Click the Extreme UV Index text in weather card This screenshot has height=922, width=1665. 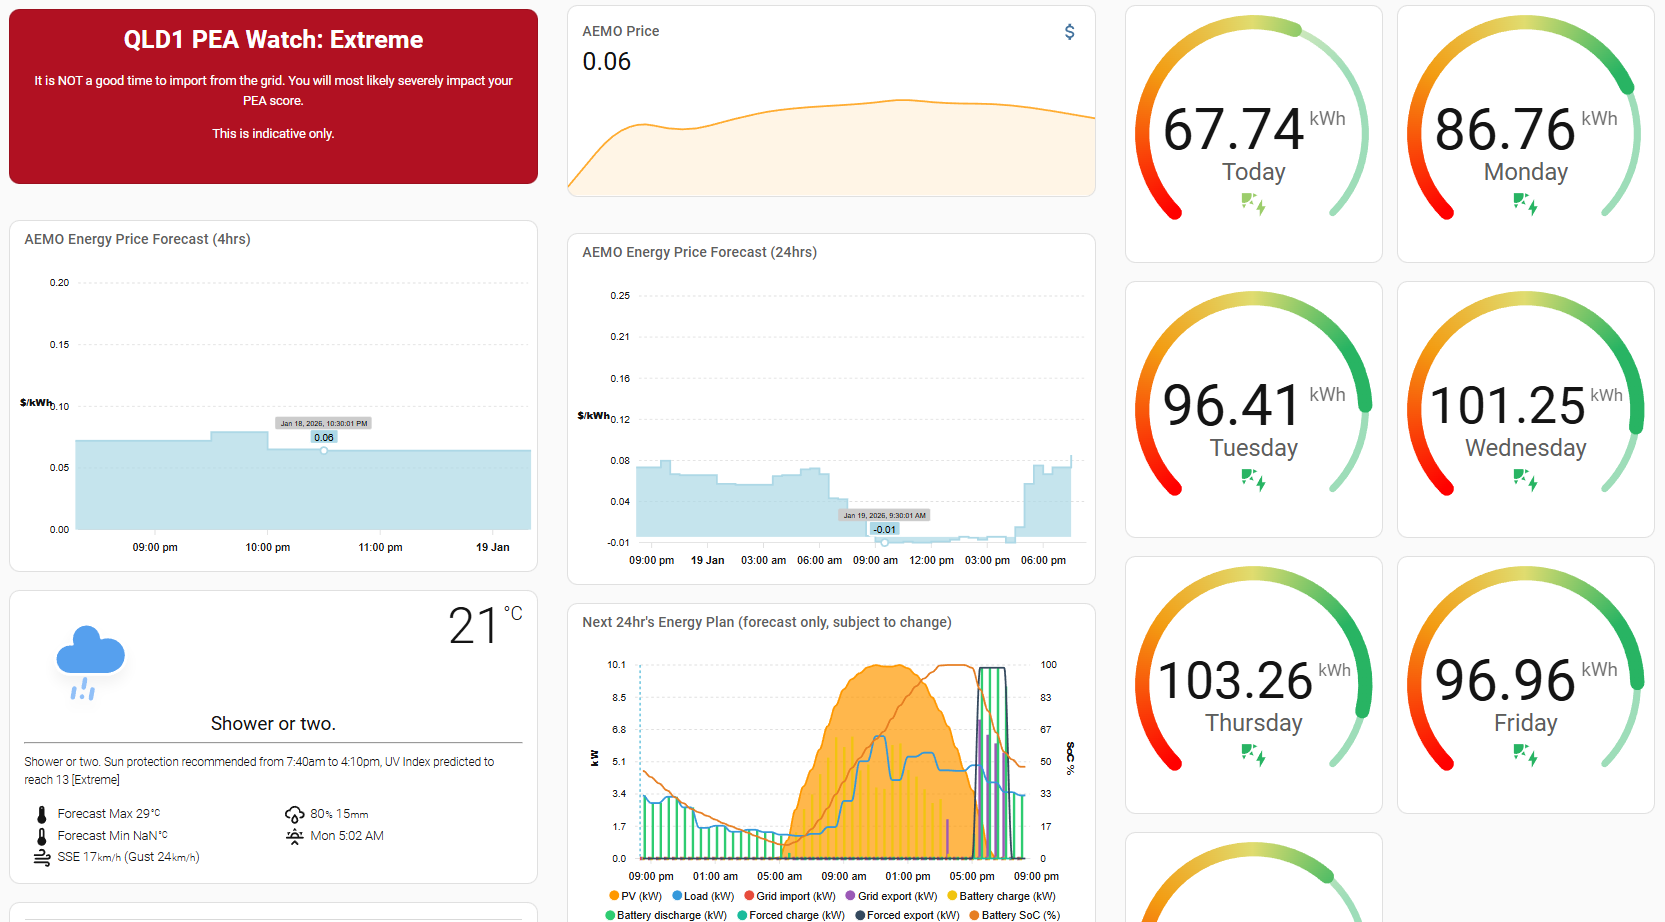(x=96, y=779)
